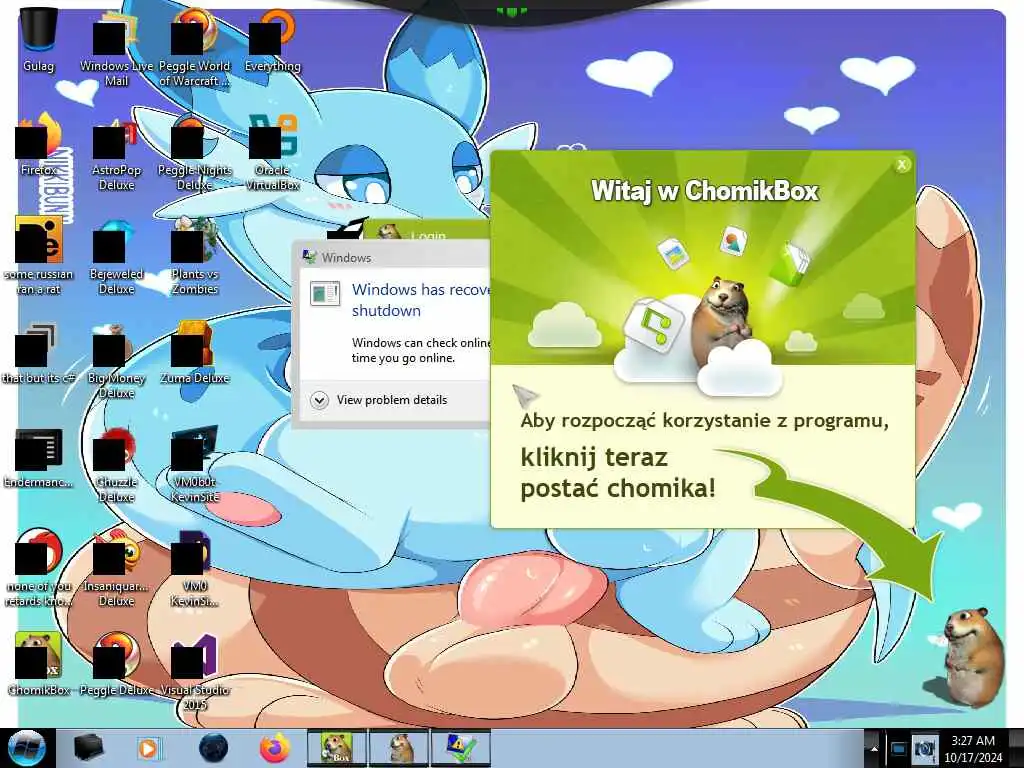Screen dimensions: 1024x768
Task: Open the ChomikBox desktop shortcut
Action: click(x=39, y=664)
